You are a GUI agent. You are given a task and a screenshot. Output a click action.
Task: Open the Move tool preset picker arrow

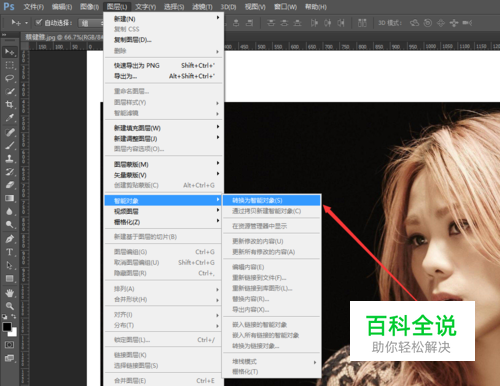(26, 23)
